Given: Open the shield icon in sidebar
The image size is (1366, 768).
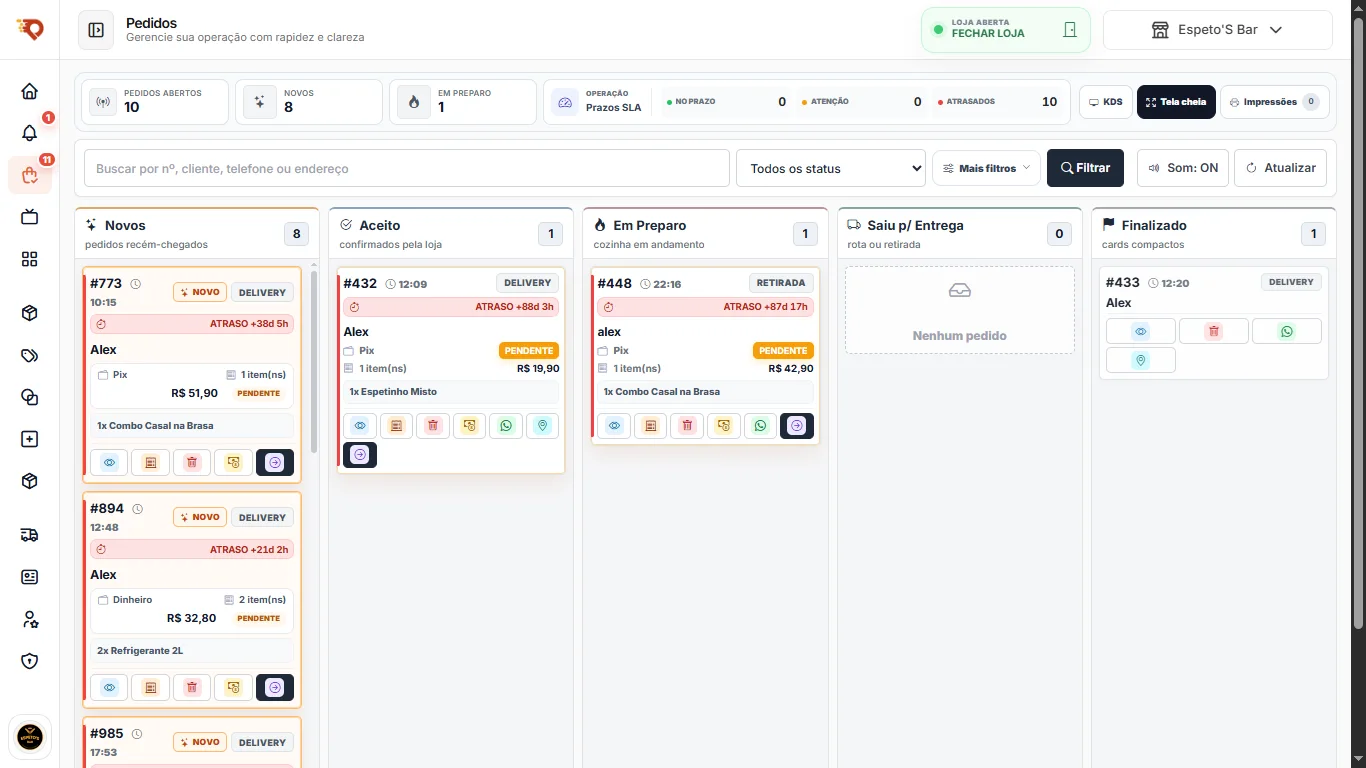Looking at the screenshot, I should [30, 661].
